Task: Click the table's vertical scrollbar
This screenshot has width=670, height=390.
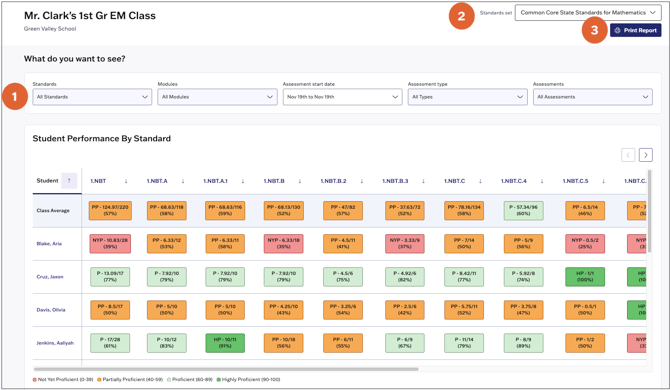Action: (649, 211)
